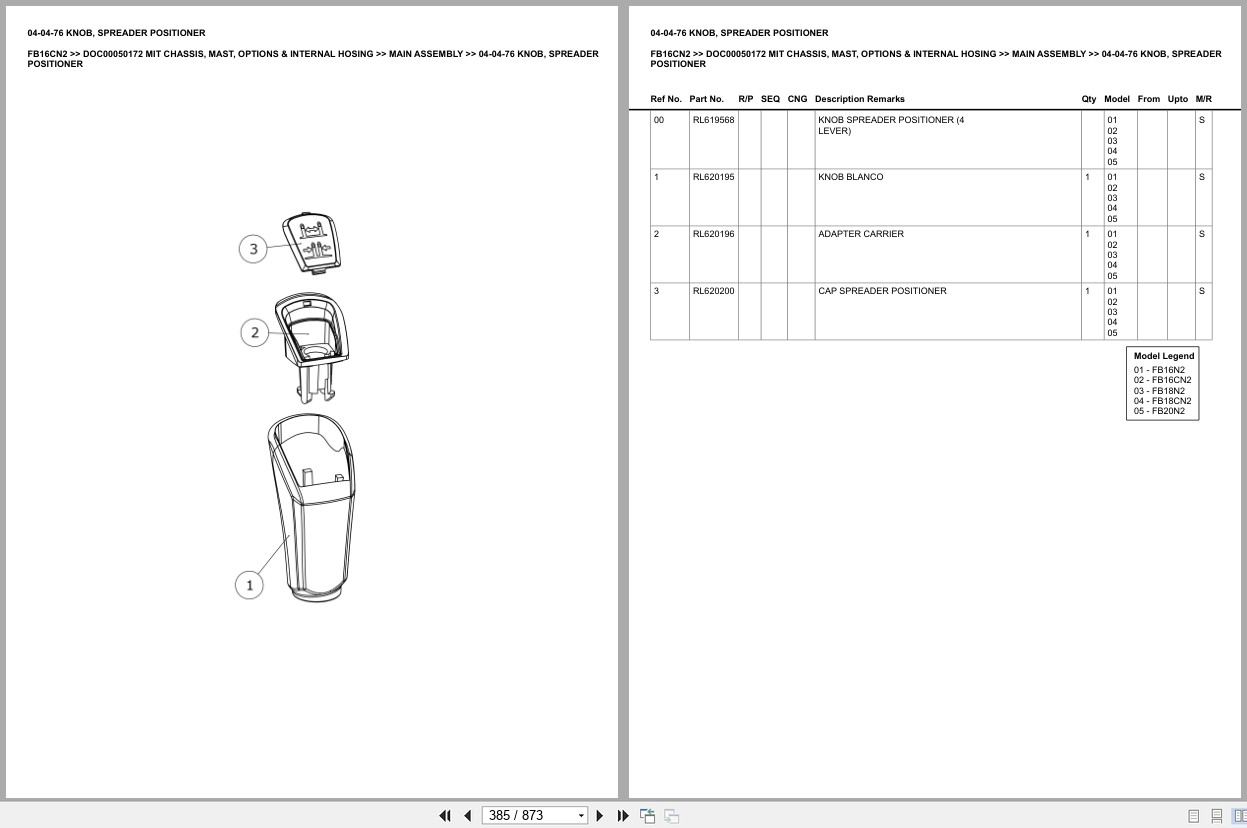
Task: Select part number RL620196
Action: 713,234
